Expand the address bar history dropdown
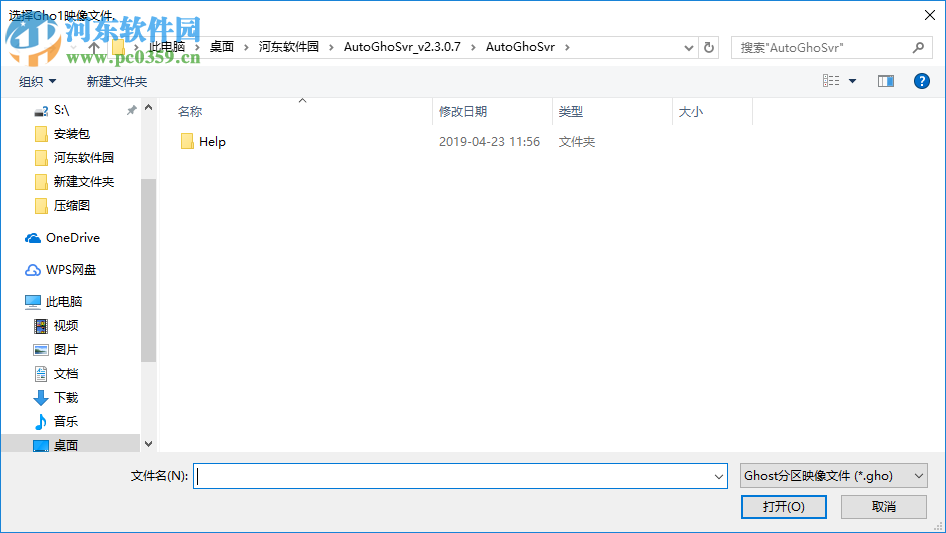This screenshot has width=946, height=533. (688, 48)
